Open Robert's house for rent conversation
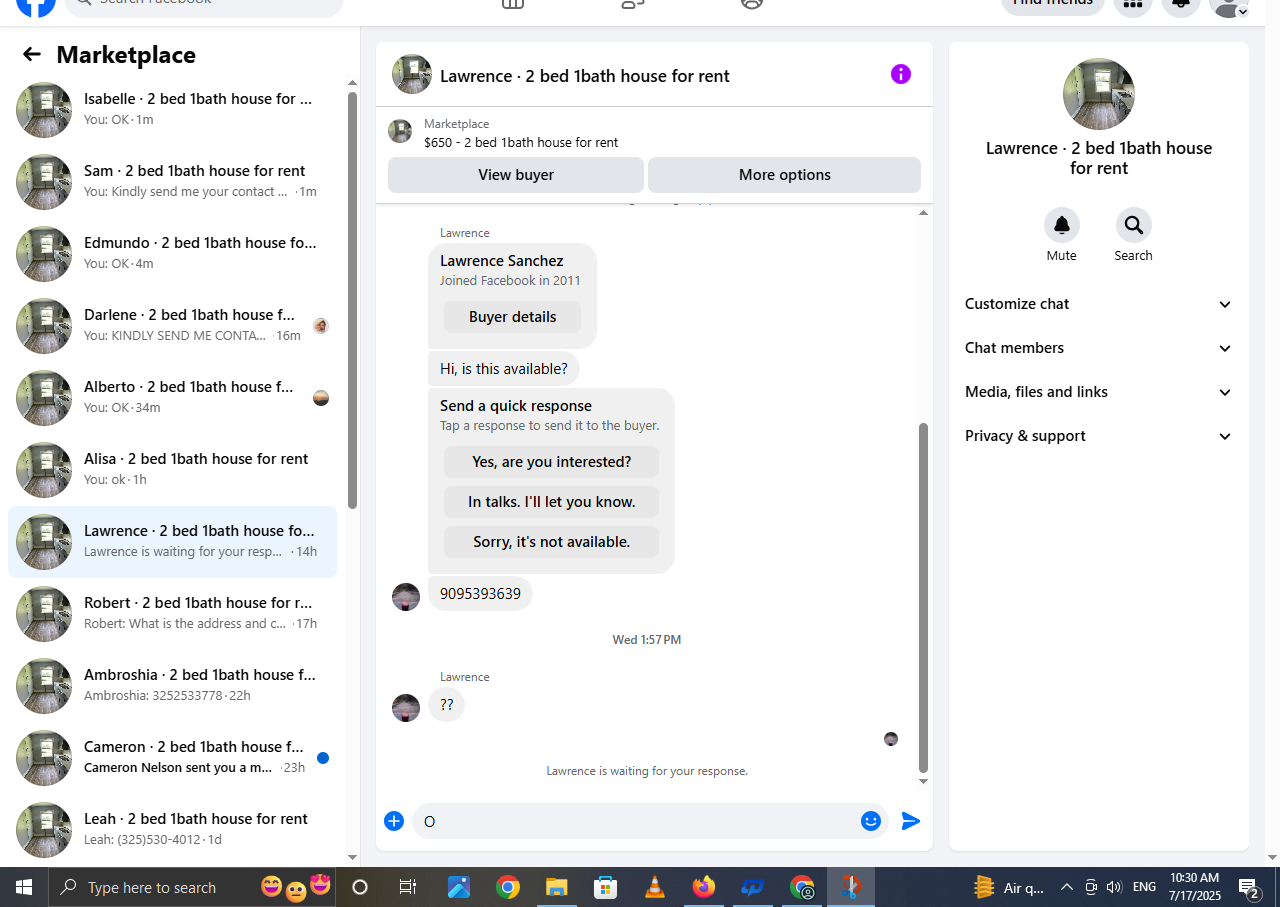The image size is (1280, 907). [172, 614]
